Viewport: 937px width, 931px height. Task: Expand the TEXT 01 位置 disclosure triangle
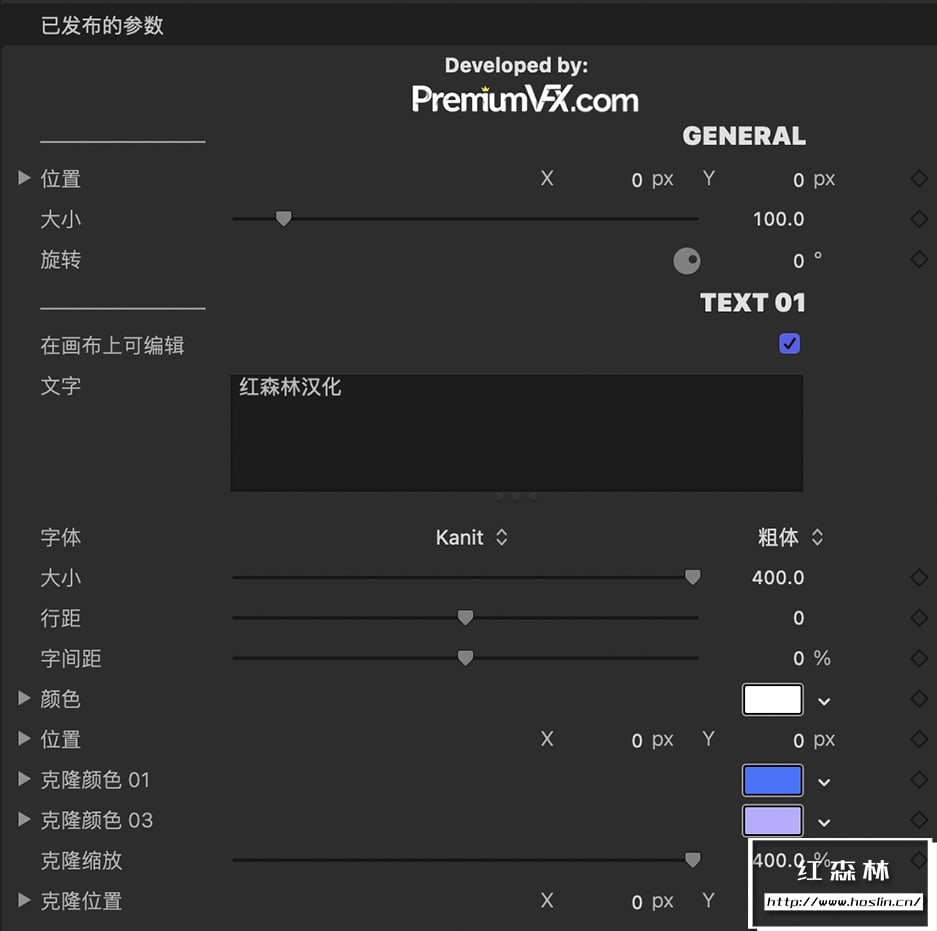[x=24, y=739]
